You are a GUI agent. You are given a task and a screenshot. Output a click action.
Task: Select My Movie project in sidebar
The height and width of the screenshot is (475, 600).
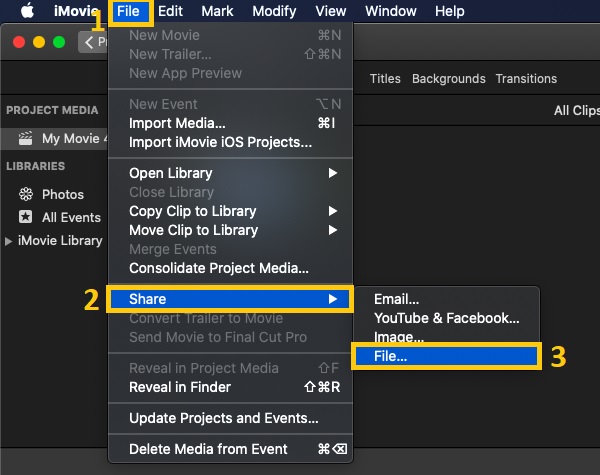[54, 139]
